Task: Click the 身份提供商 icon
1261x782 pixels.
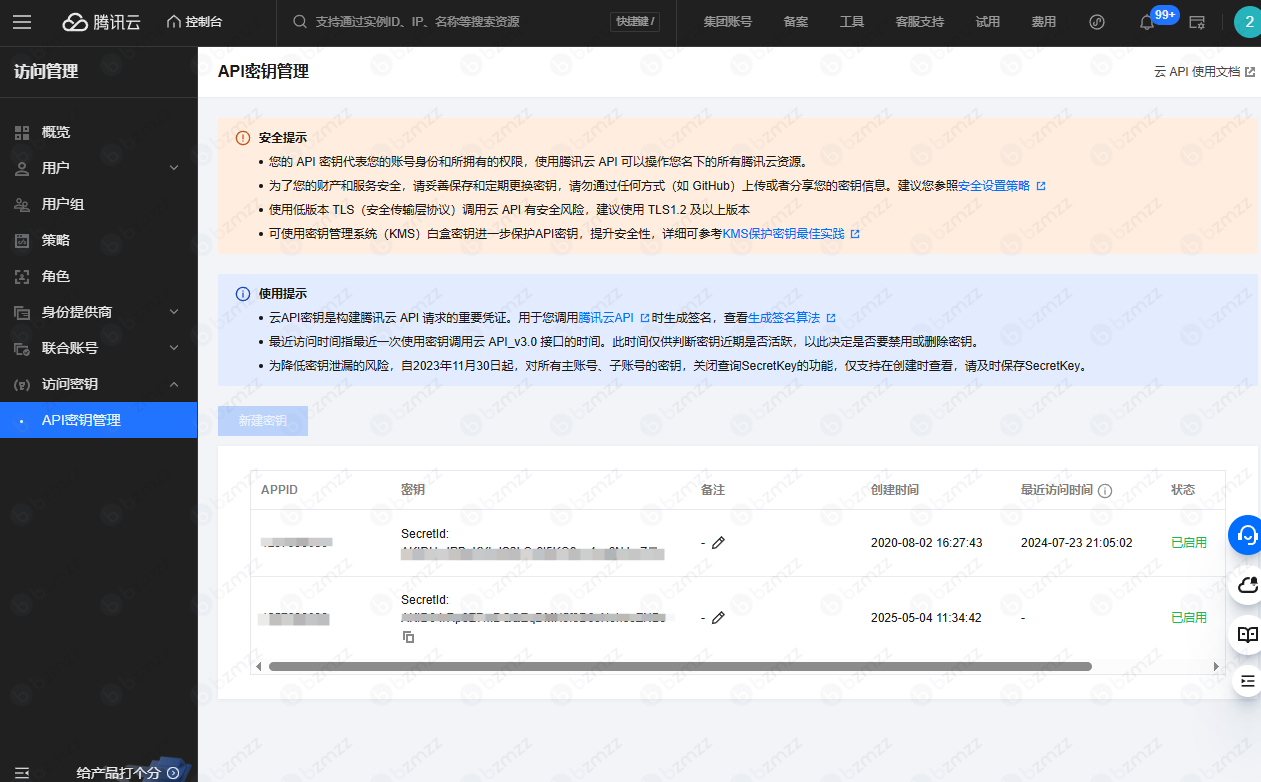Action: coord(21,312)
